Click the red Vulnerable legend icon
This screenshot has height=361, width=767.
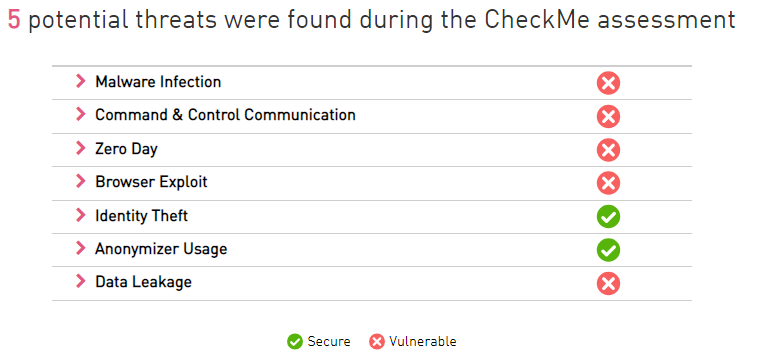click(377, 341)
